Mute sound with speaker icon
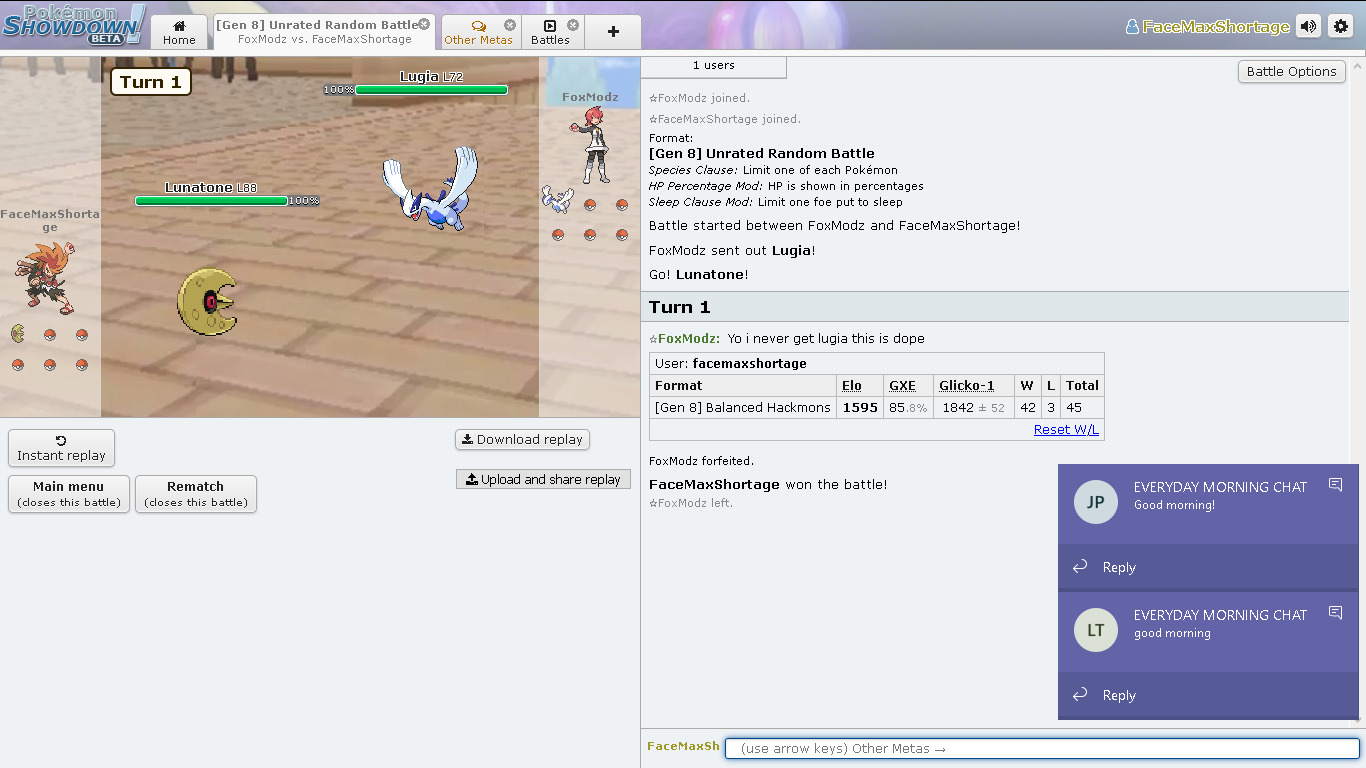This screenshot has height=768, width=1366. tap(1308, 27)
